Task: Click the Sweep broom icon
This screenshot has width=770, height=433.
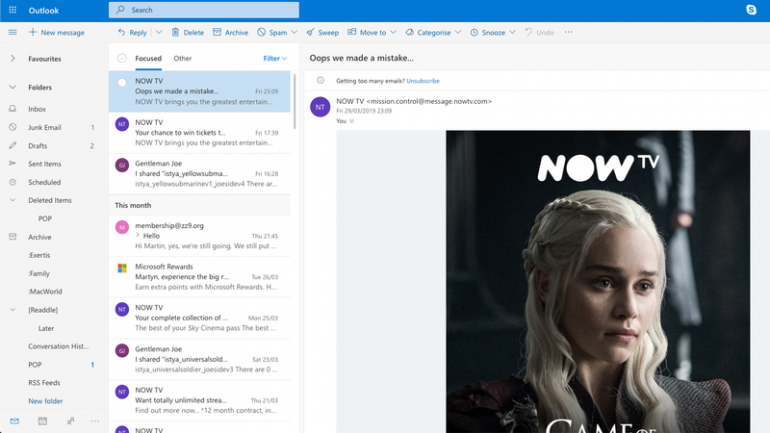Action: tap(310, 32)
